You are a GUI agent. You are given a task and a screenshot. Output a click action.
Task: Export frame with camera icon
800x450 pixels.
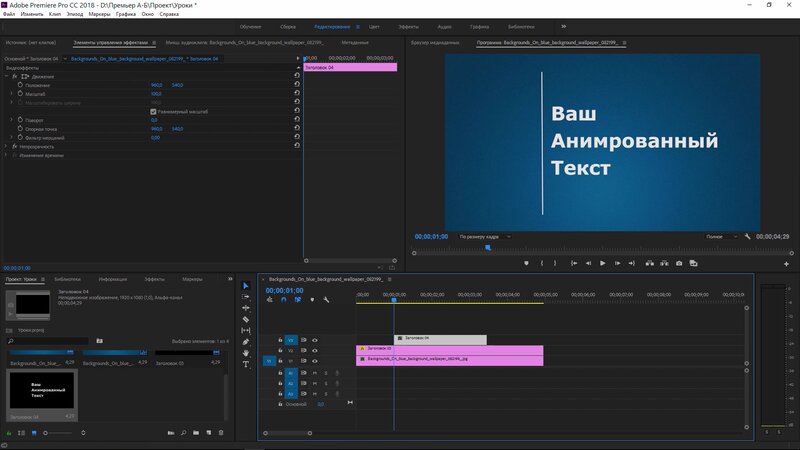679,263
